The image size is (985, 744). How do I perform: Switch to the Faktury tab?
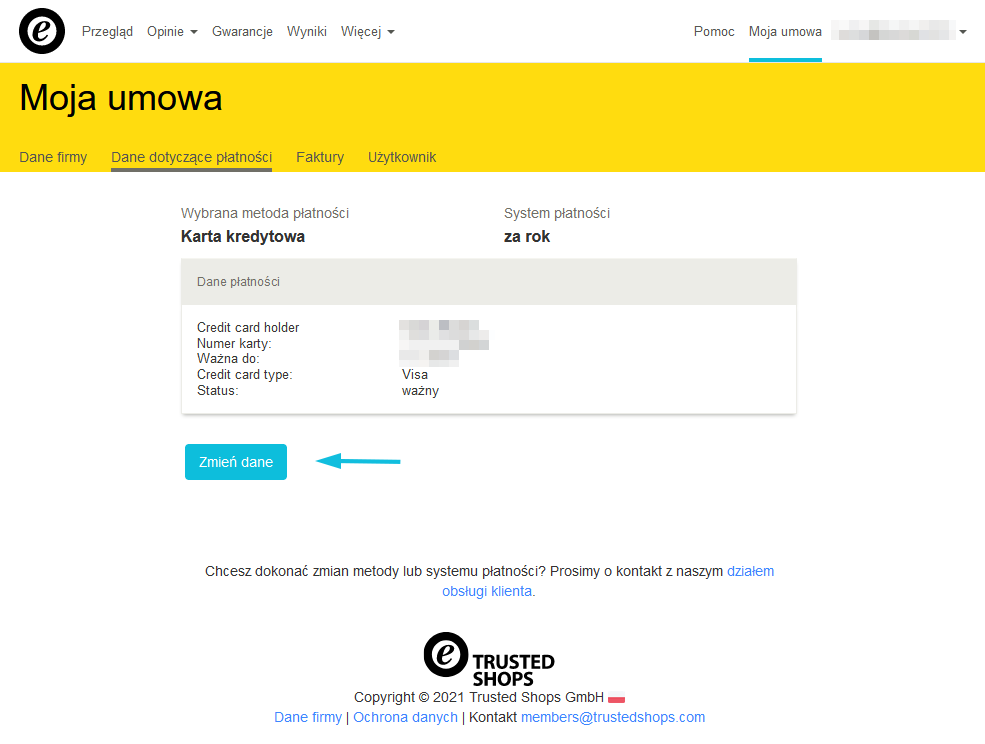[x=320, y=157]
